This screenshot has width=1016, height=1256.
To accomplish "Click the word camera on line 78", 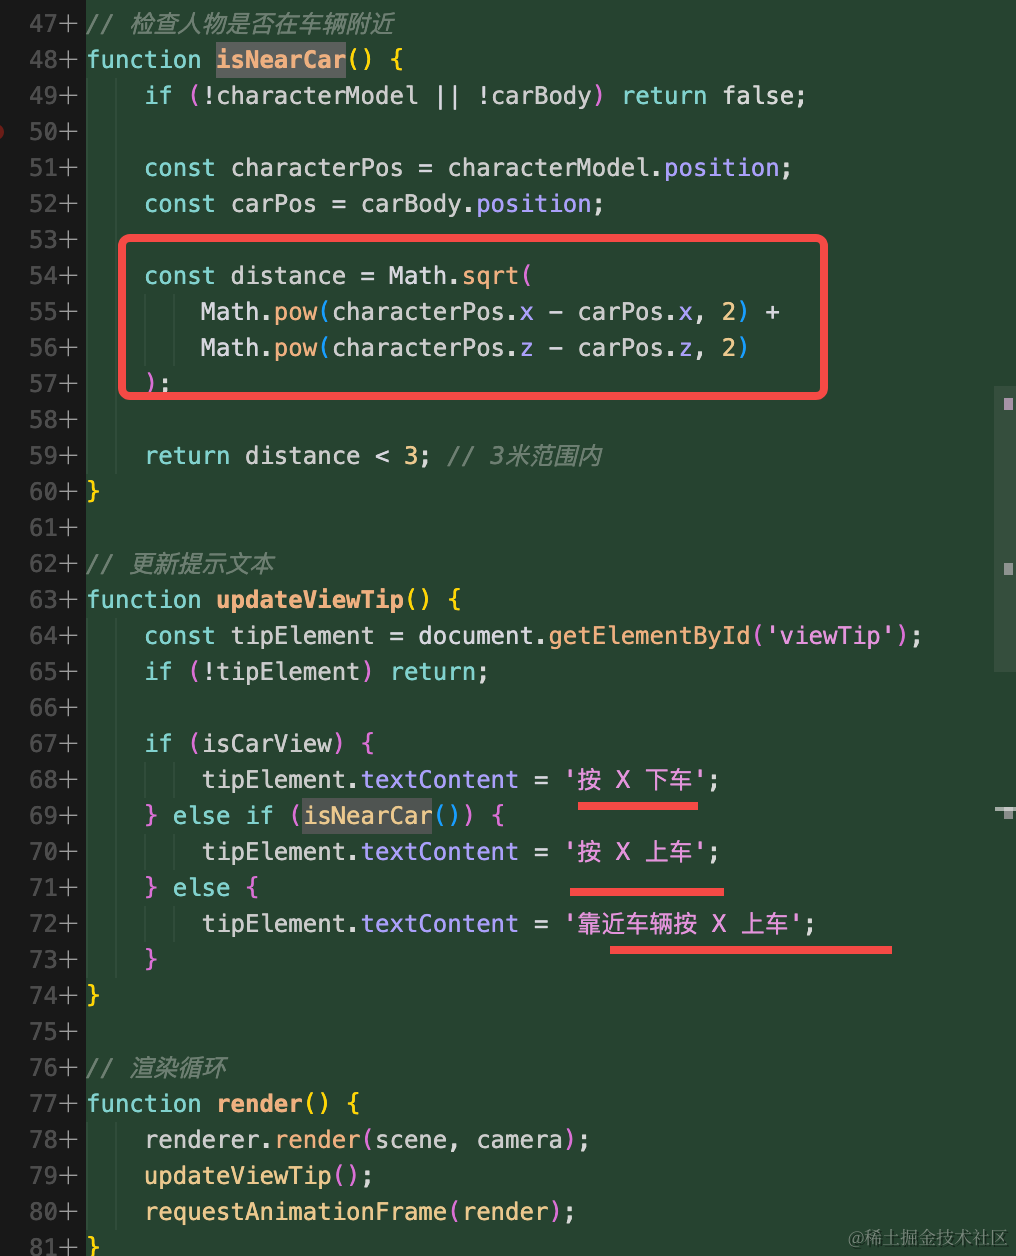I will 519,1140.
